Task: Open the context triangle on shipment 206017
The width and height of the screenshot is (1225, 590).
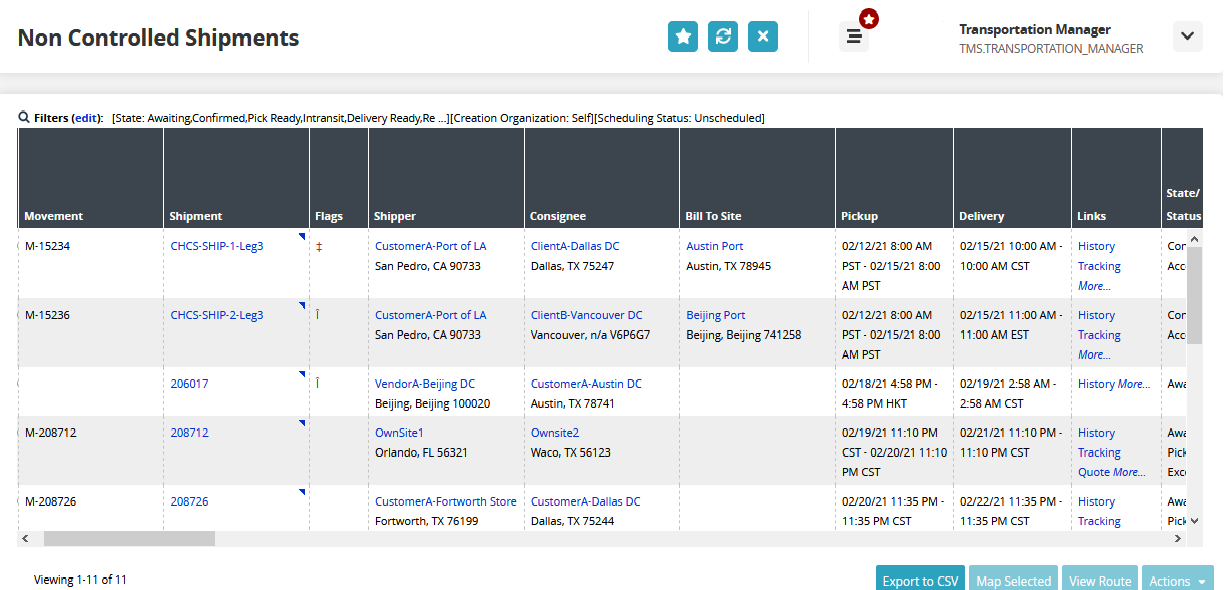Action: (301, 374)
